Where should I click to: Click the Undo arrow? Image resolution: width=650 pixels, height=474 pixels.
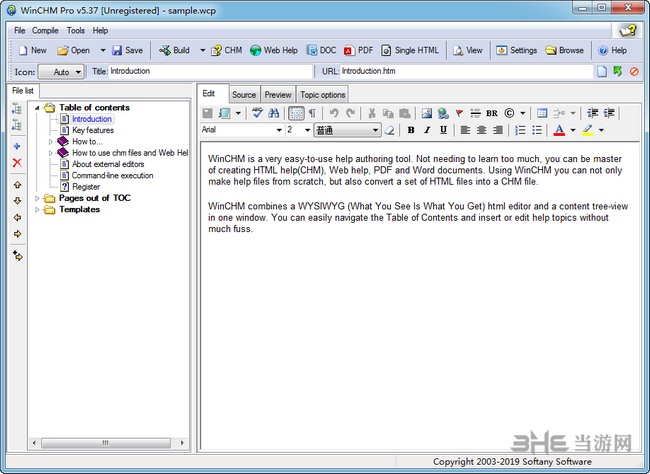click(334, 113)
